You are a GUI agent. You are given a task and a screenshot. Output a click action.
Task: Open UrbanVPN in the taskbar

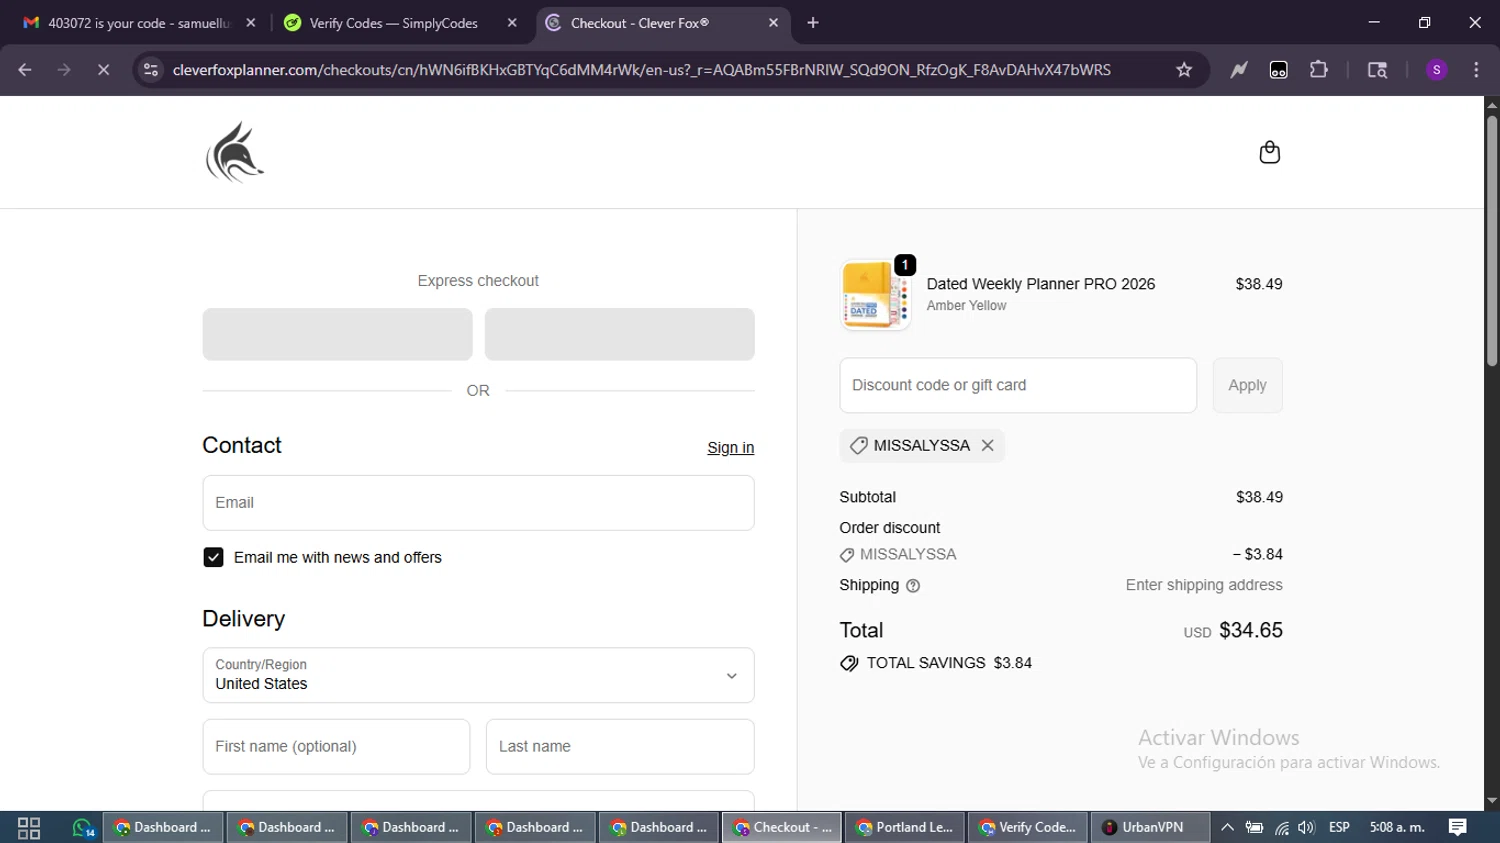click(1149, 828)
